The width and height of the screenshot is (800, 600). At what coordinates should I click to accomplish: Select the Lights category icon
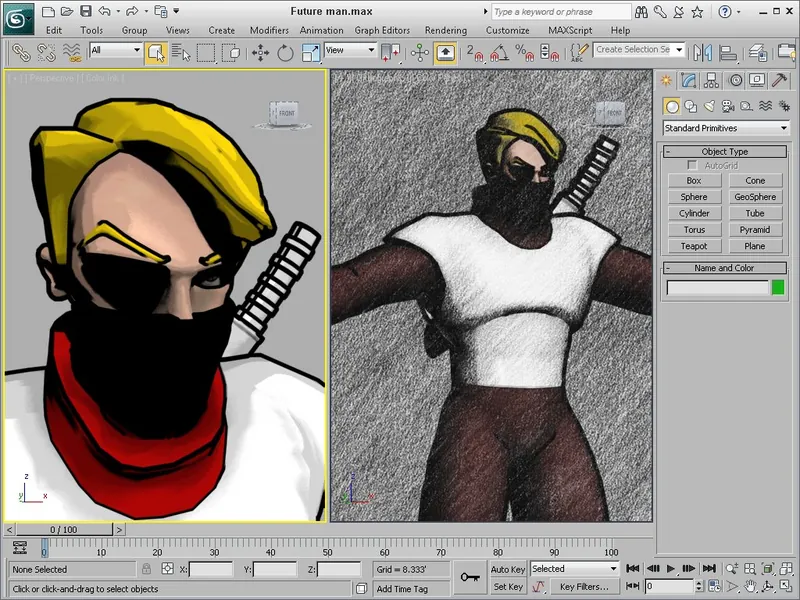click(x=709, y=106)
